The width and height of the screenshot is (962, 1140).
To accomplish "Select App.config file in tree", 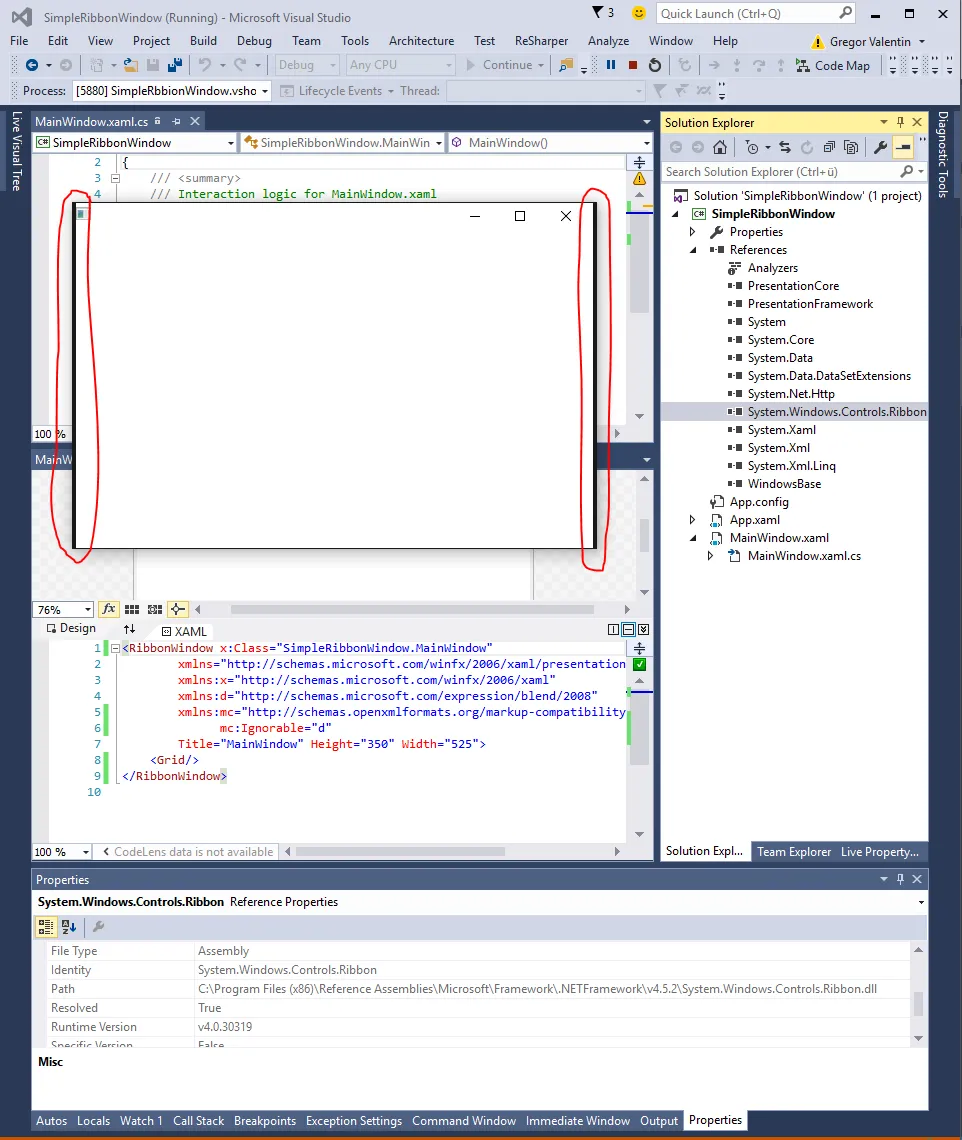I will pos(758,502).
